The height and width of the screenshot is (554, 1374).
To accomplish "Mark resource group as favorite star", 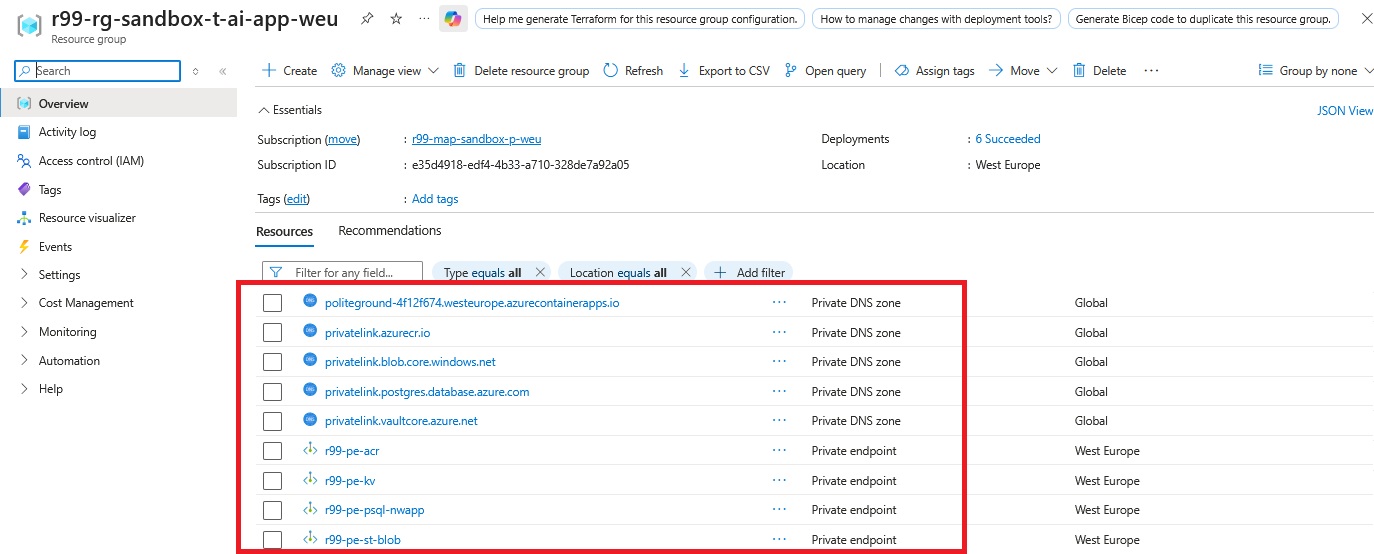I will pyautogui.click(x=396, y=19).
